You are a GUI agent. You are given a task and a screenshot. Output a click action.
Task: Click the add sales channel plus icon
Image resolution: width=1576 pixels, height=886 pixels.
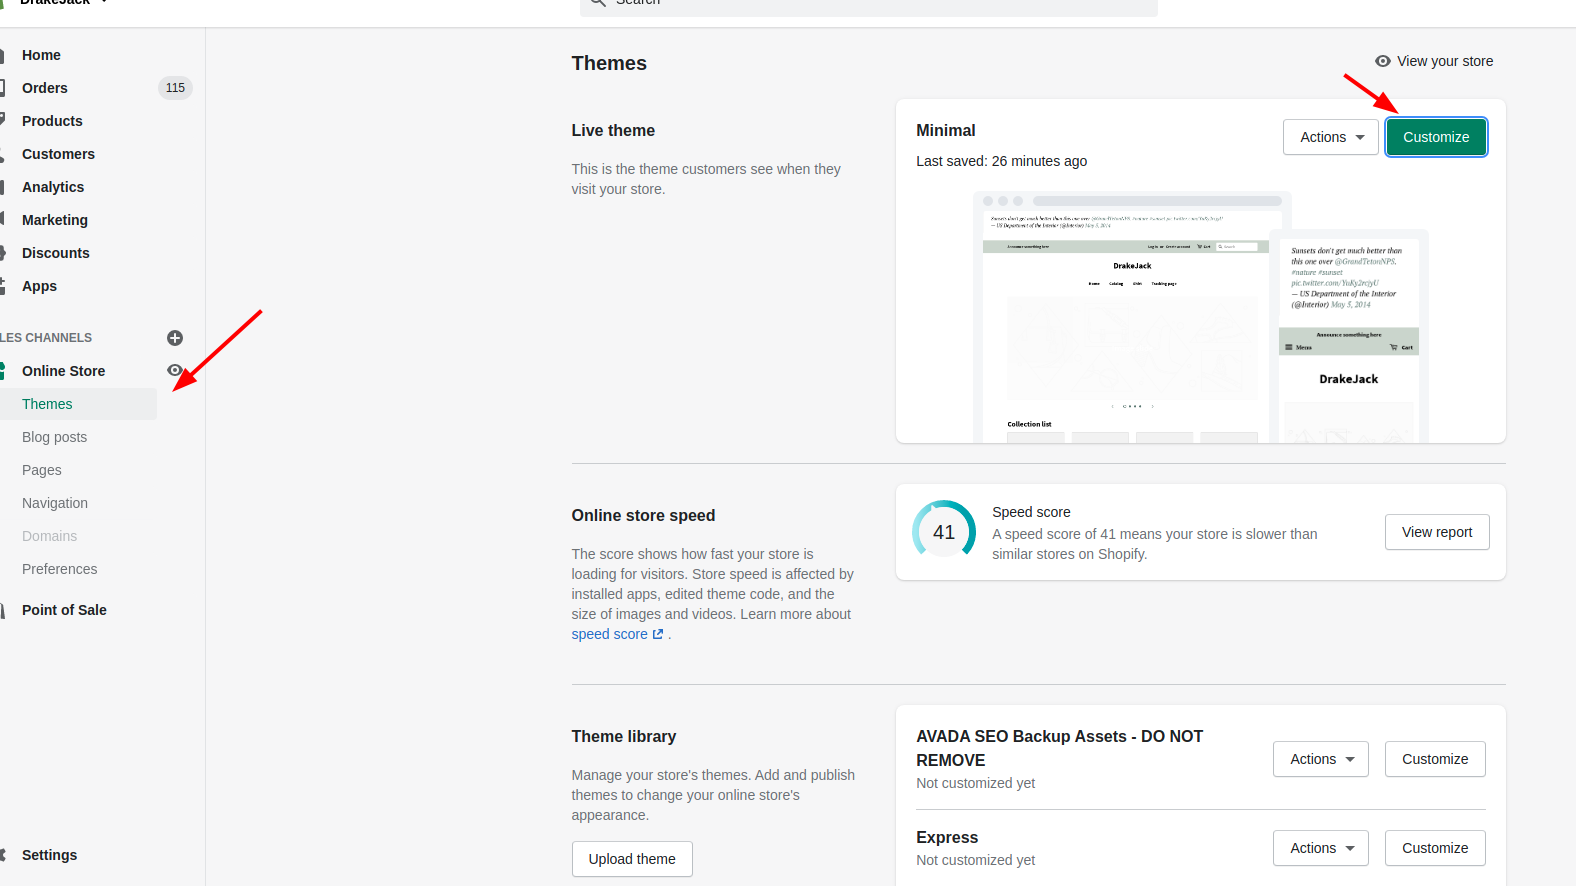(175, 338)
